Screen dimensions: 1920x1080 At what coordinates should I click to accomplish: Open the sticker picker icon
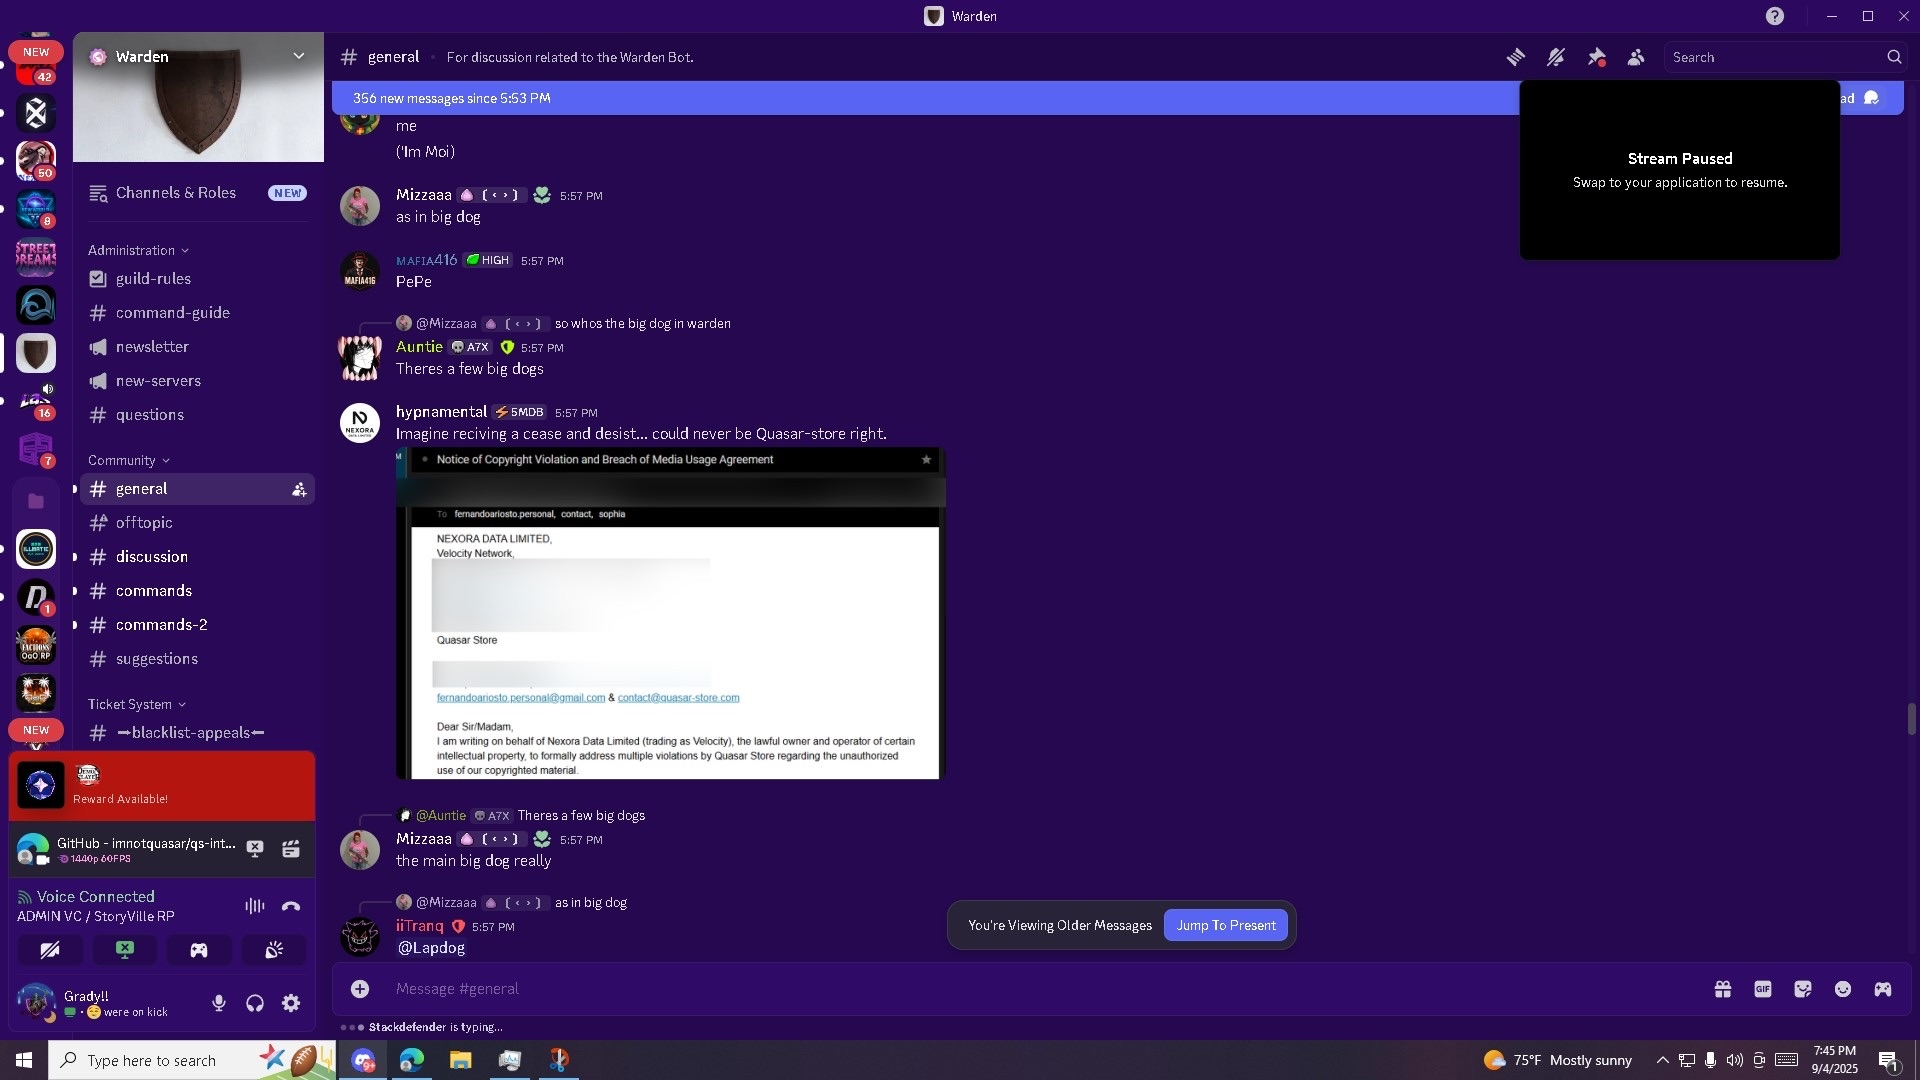pos(1803,989)
